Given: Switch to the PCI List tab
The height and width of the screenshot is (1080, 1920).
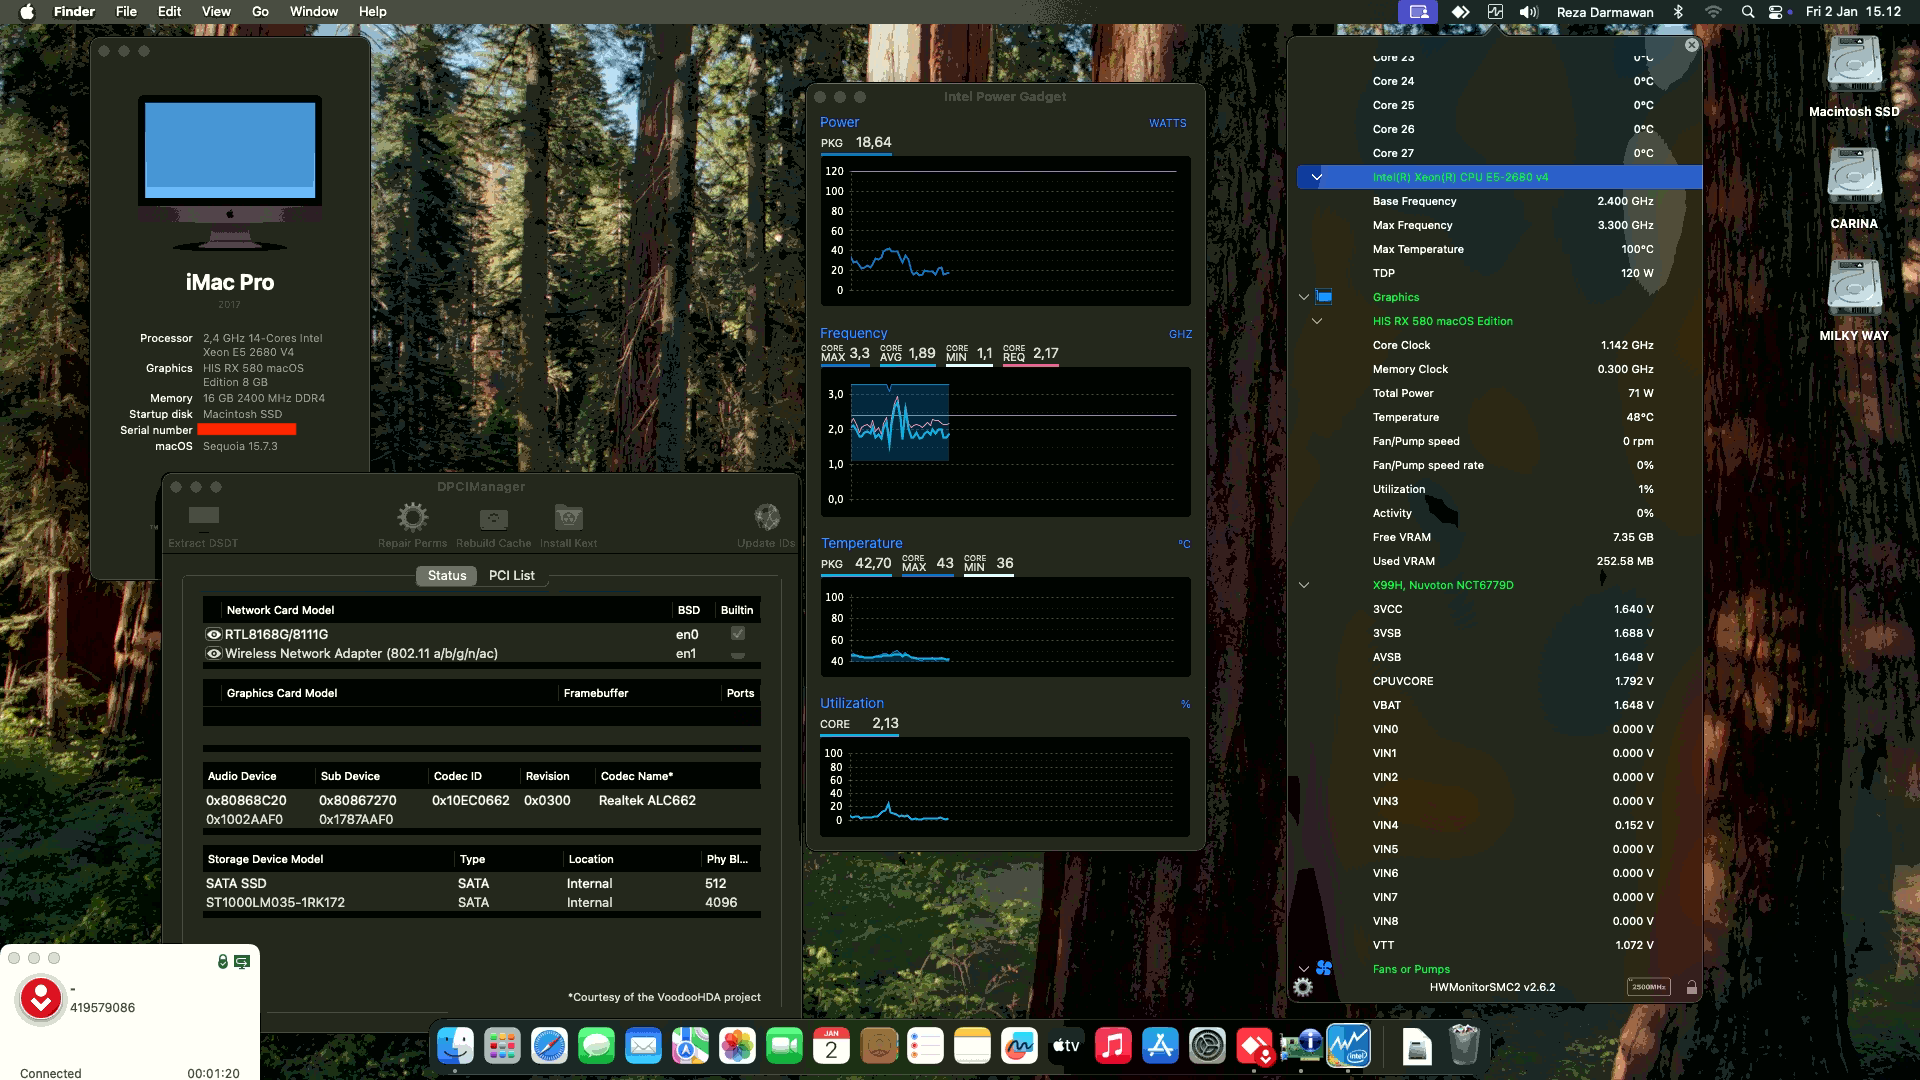Looking at the screenshot, I should [511, 575].
